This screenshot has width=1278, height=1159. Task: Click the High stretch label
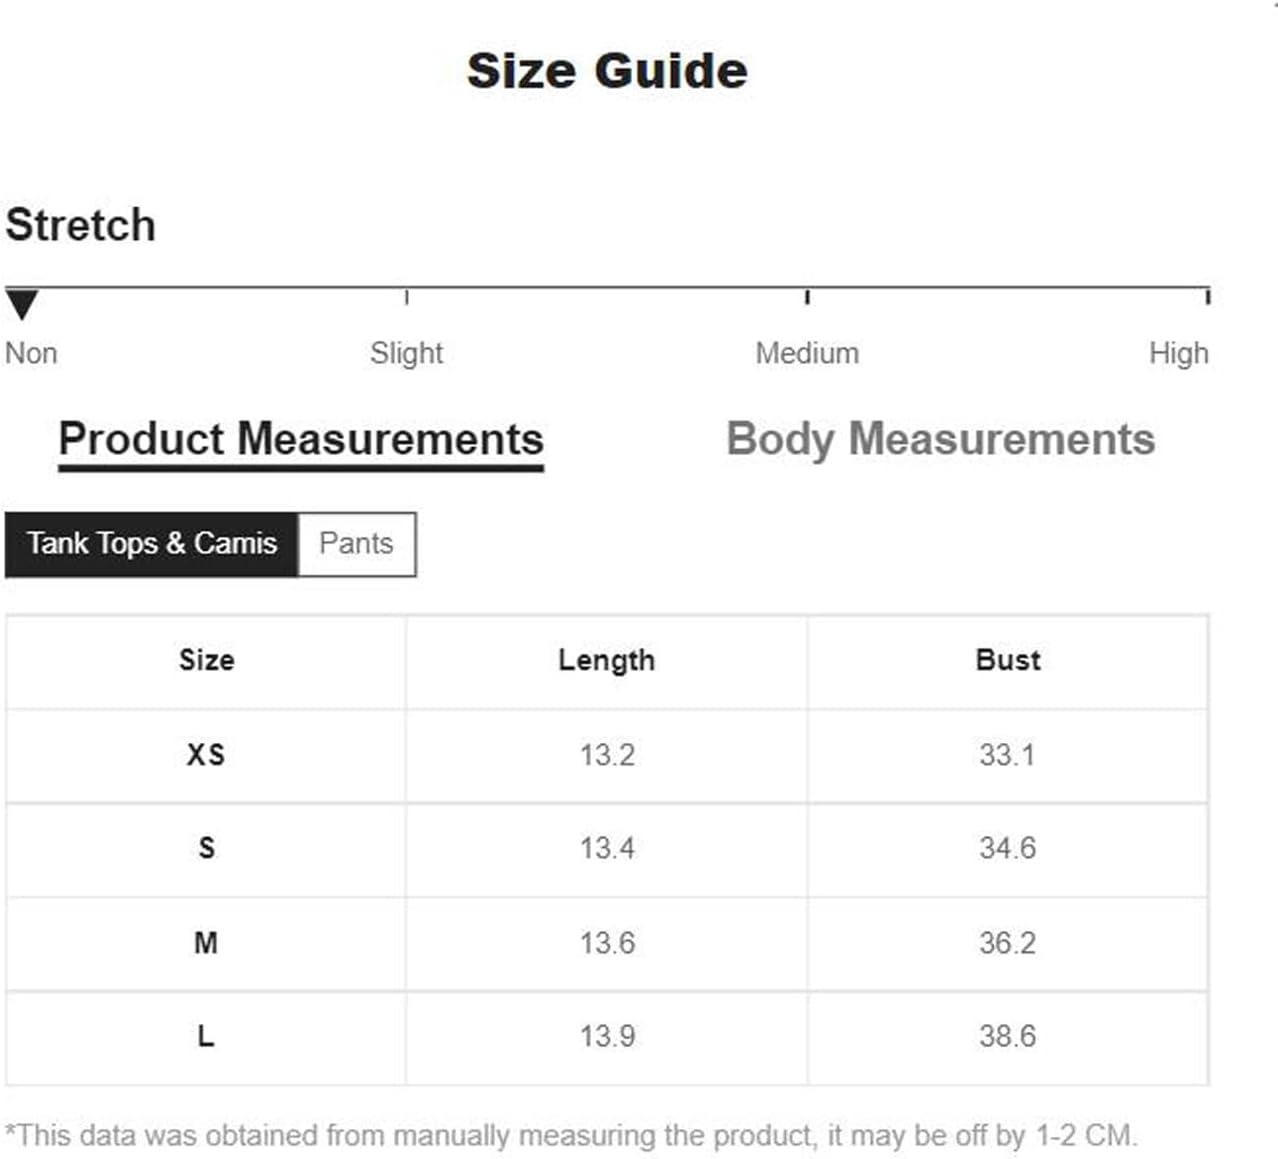click(x=1178, y=353)
